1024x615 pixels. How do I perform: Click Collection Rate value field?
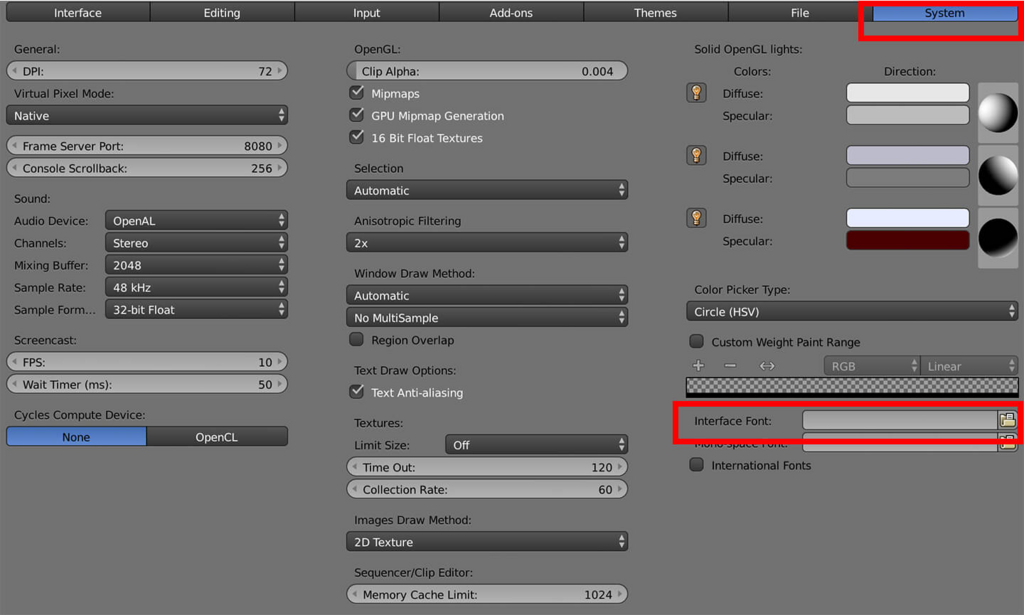coord(487,489)
